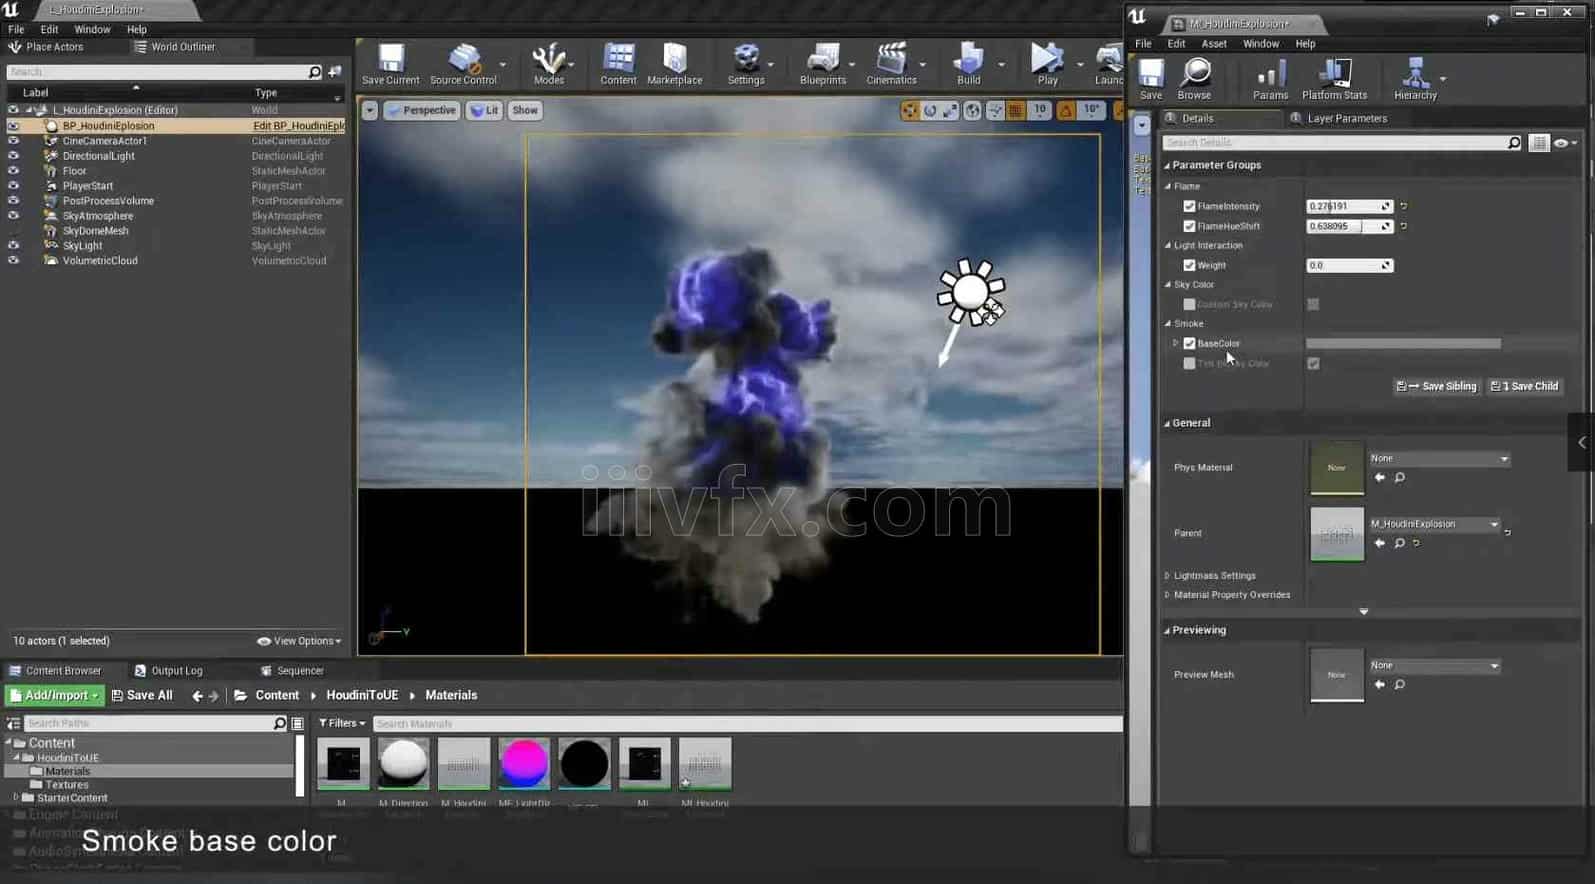Click World Outliner search magnifier icon
Viewport: 1595px width, 884px height.
[314, 72]
